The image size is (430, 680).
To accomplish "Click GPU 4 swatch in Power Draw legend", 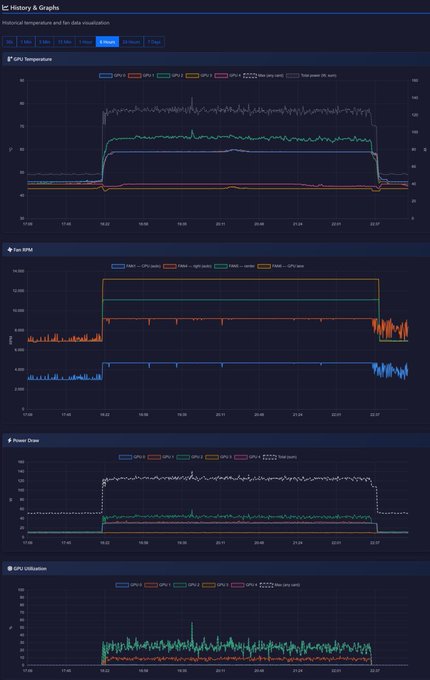I will (x=241, y=457).
